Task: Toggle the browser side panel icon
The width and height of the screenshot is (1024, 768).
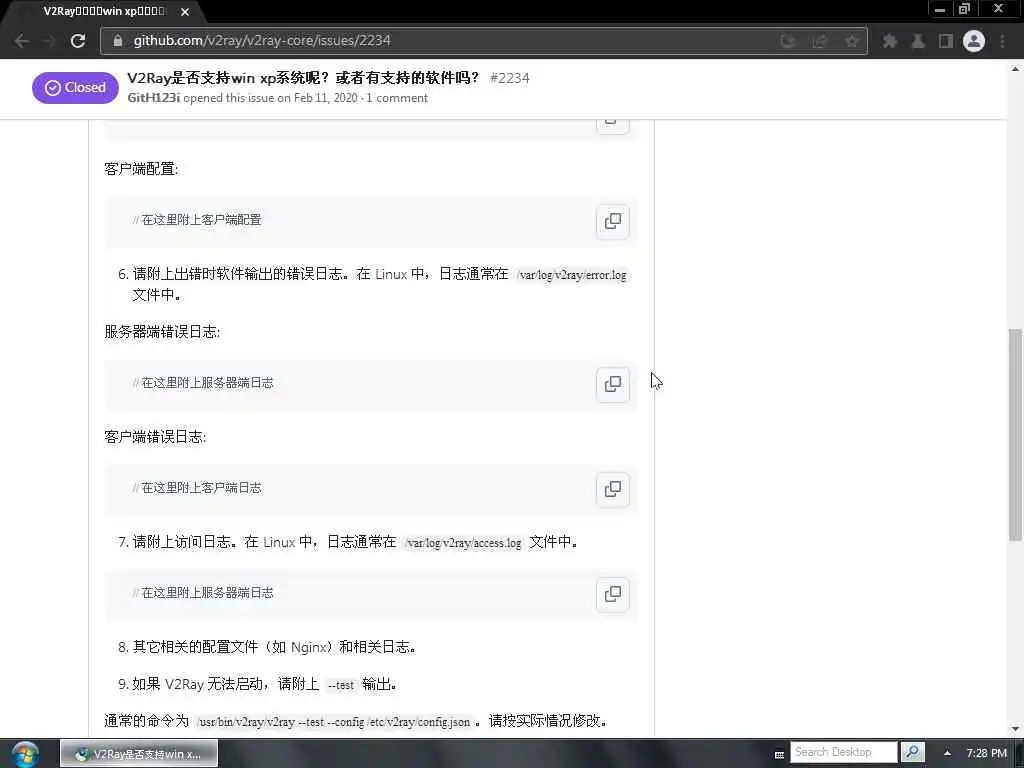Action: click(946, 41)
